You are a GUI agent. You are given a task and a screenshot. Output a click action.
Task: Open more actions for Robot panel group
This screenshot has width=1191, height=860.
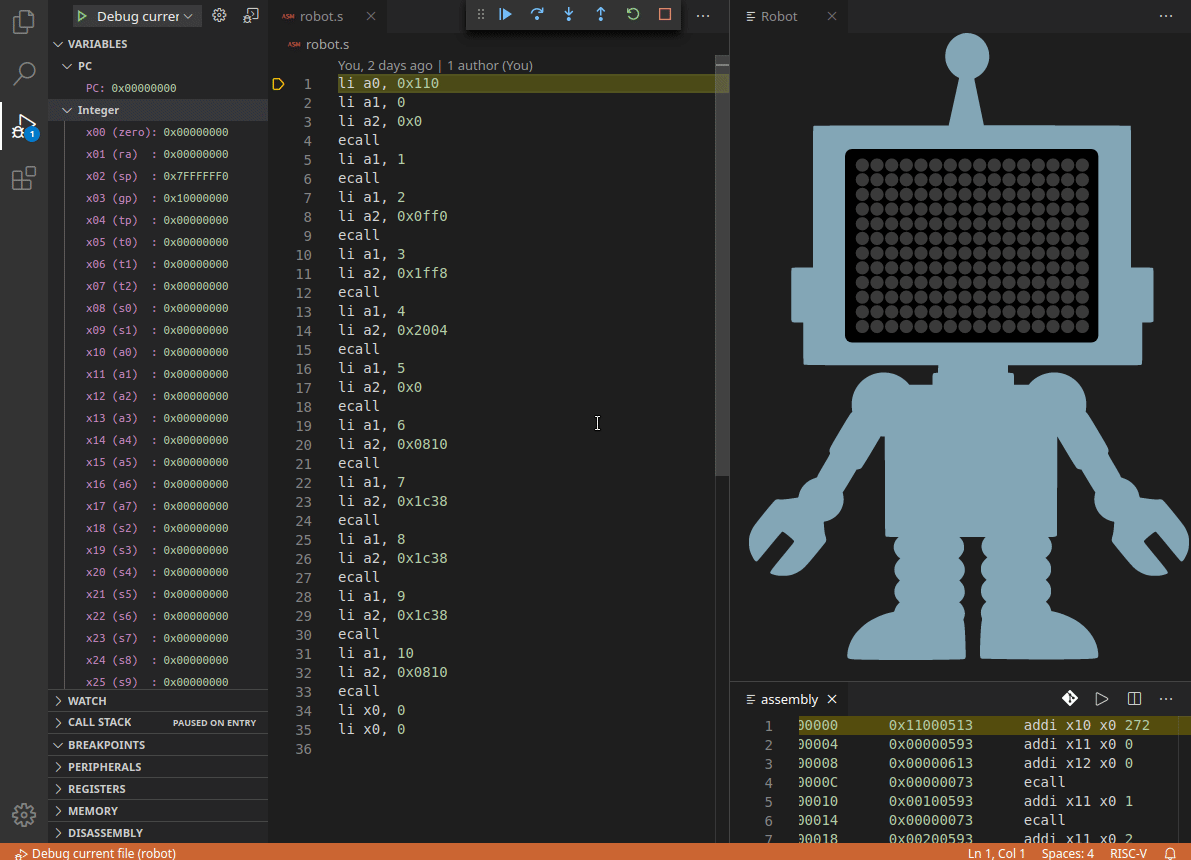click(x=1166, y=16)
